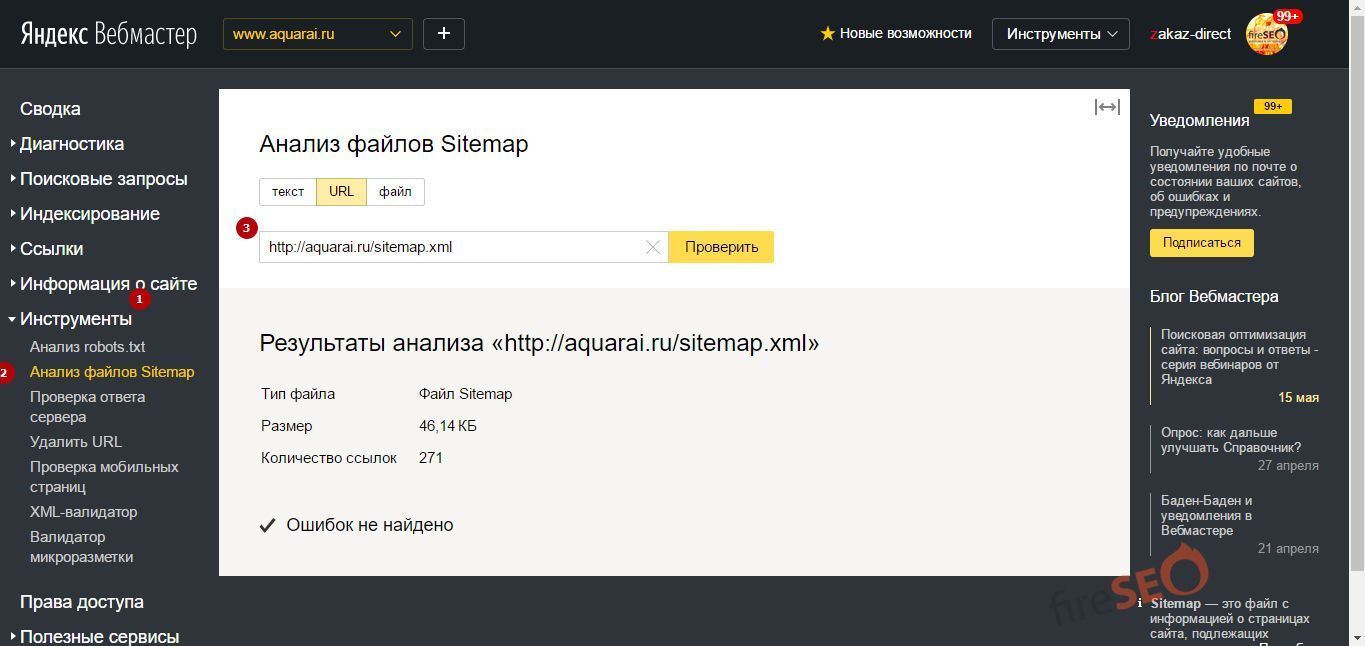Expand the report area with the width toggle icon
Screen dimensions: 1365x646
tap(1107, 106)
